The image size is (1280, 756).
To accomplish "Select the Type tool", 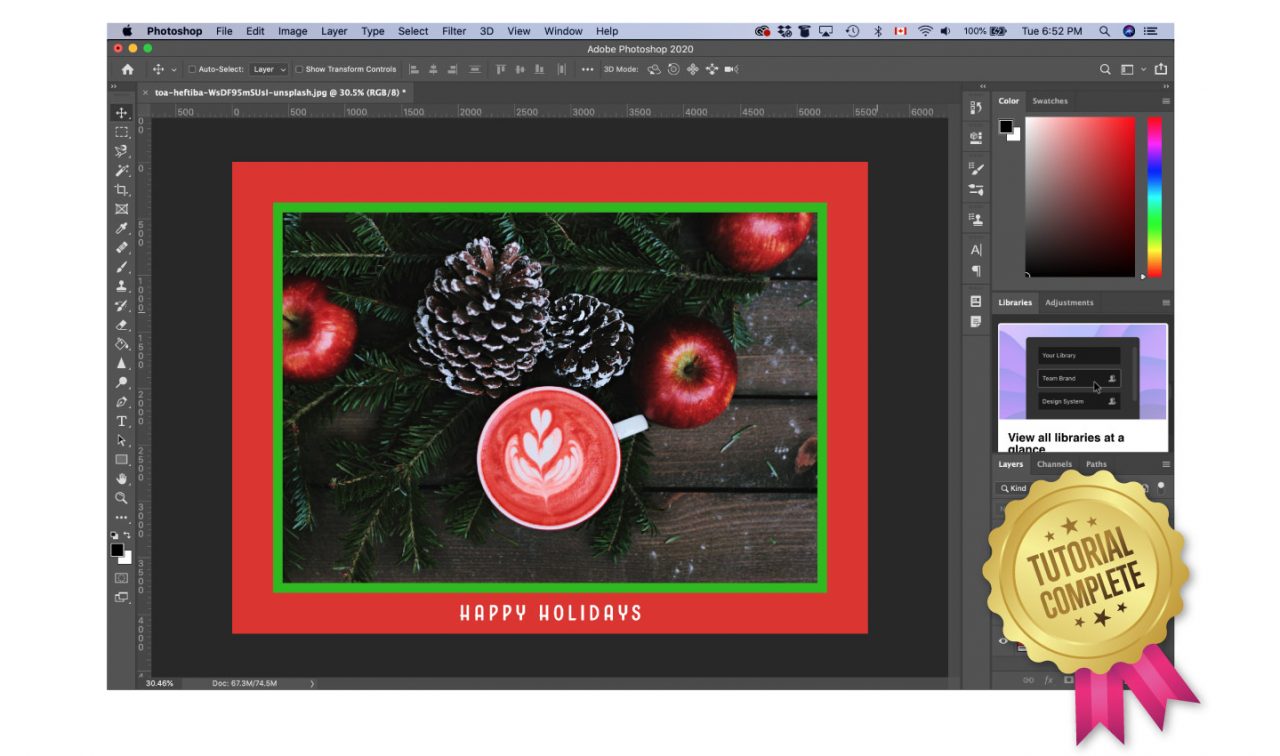I will 122,420.
